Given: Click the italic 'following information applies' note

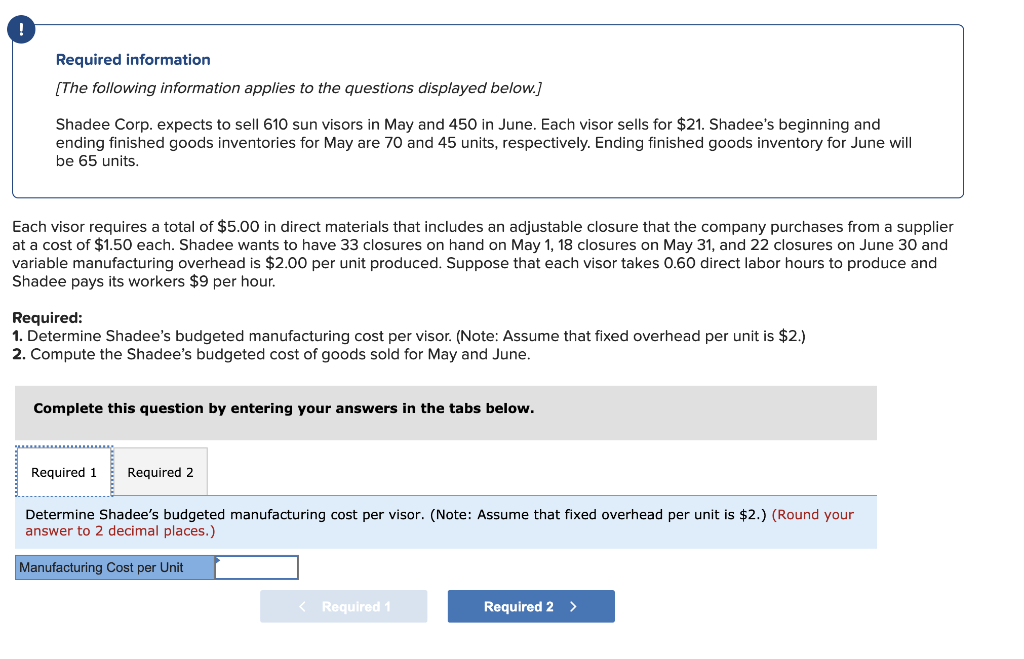Looking at the screenshot, I should 299,88.
